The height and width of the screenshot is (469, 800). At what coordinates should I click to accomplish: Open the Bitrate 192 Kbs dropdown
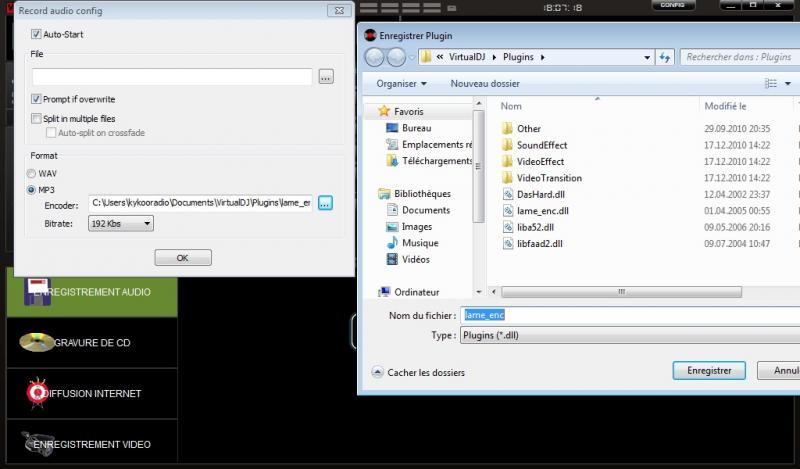coord(120,224)
